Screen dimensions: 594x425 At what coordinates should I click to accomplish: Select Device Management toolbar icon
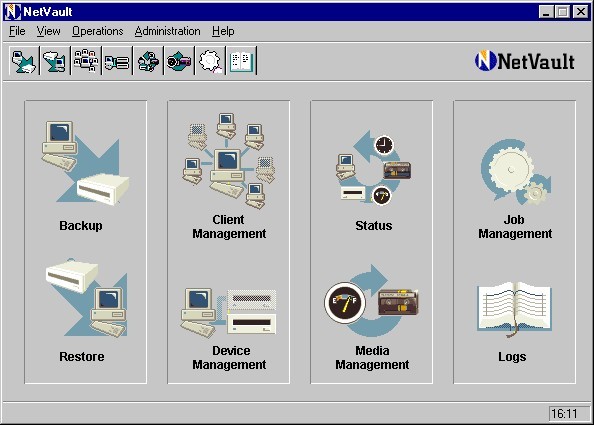coord(117,61)
